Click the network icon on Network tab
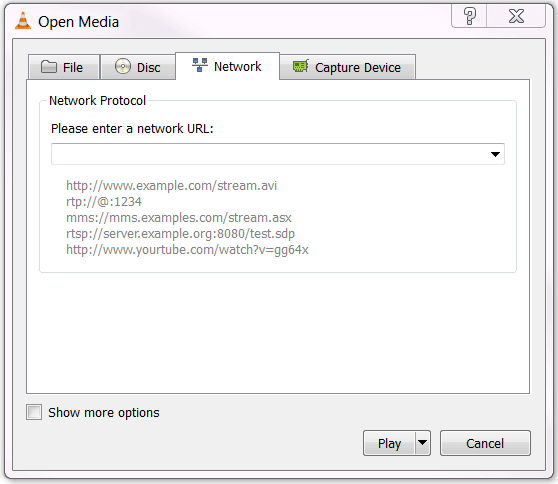 200,65
